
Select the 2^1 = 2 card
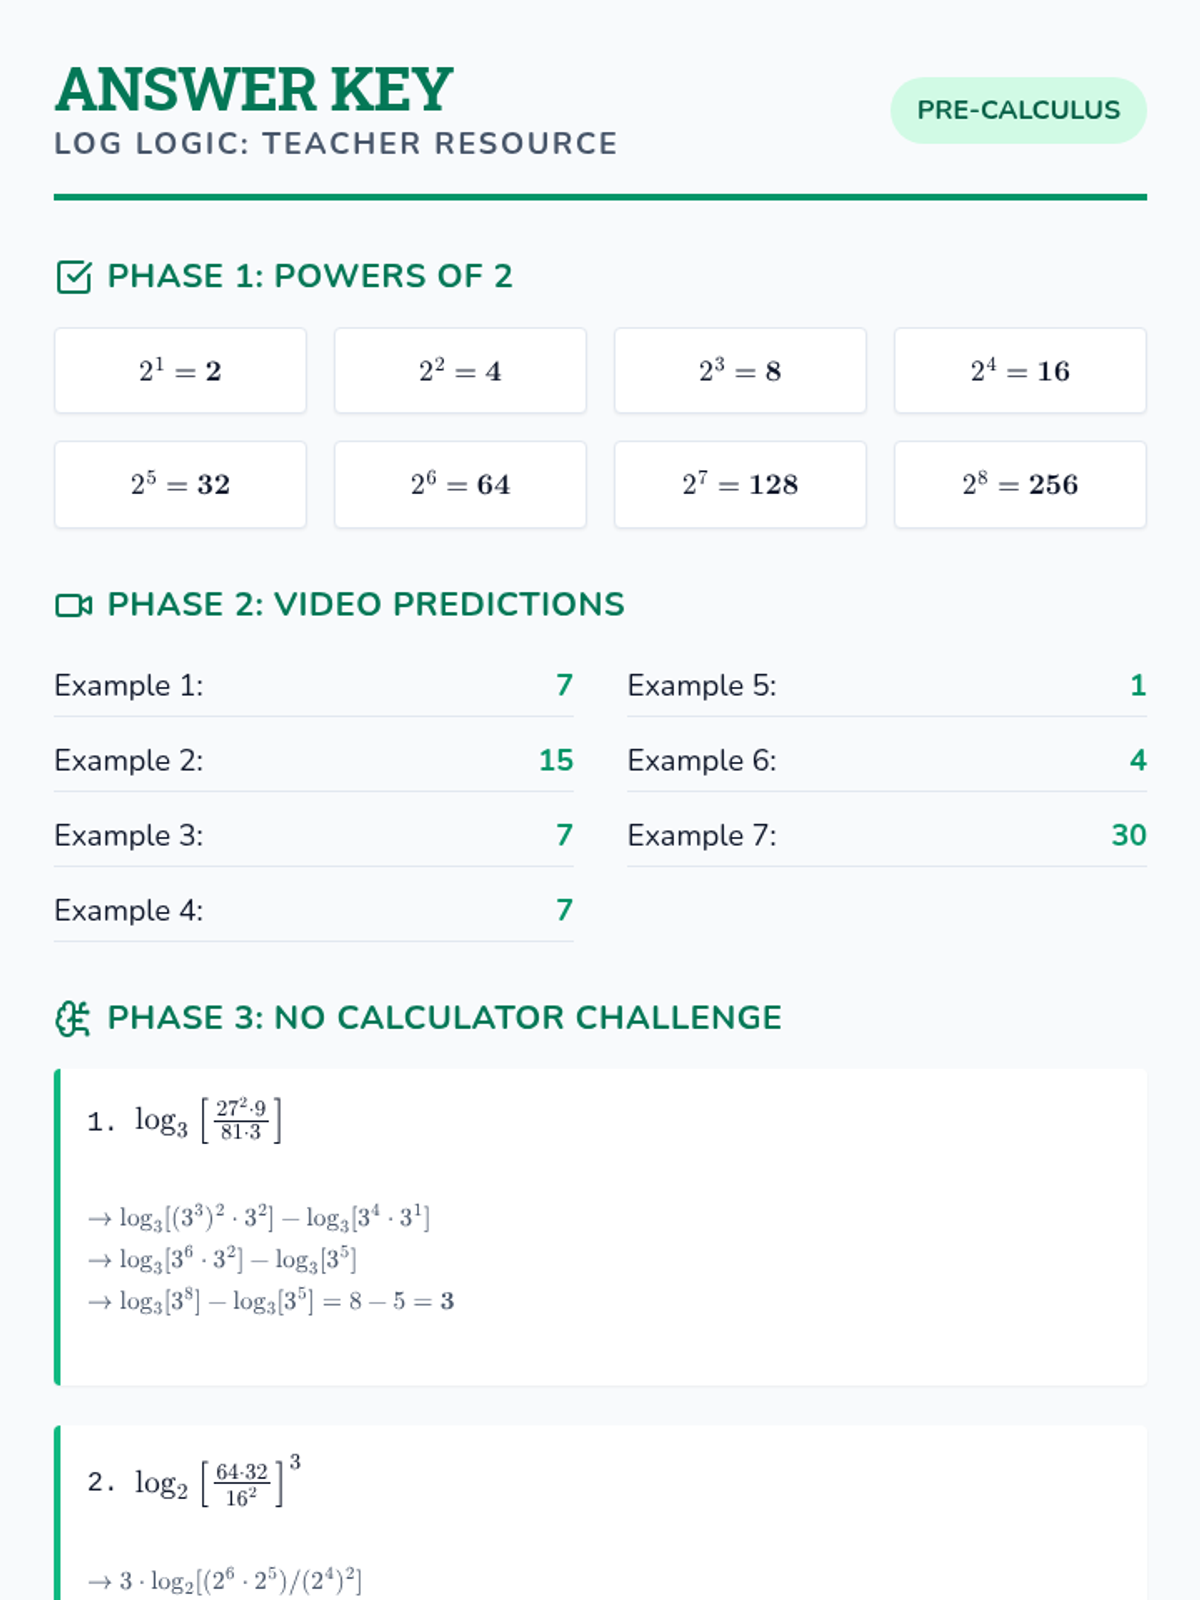180,371
